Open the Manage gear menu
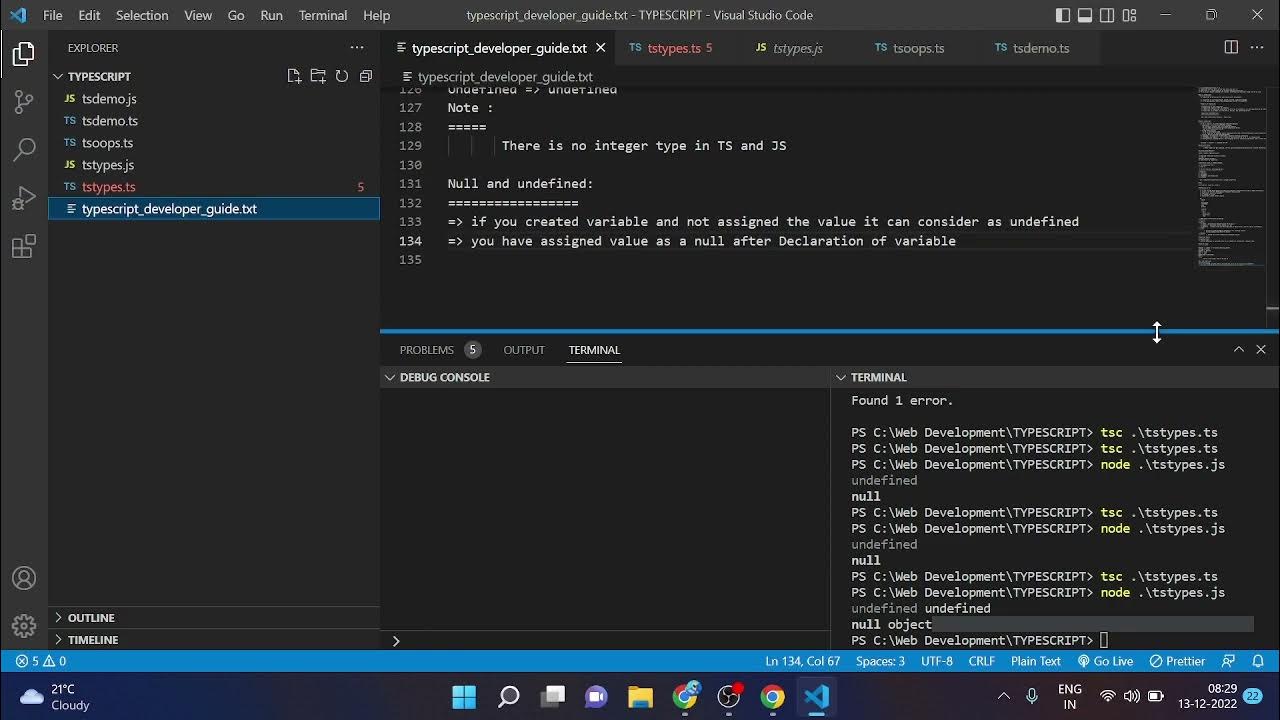The image size is (1280, 720). [x=24, y=626]
